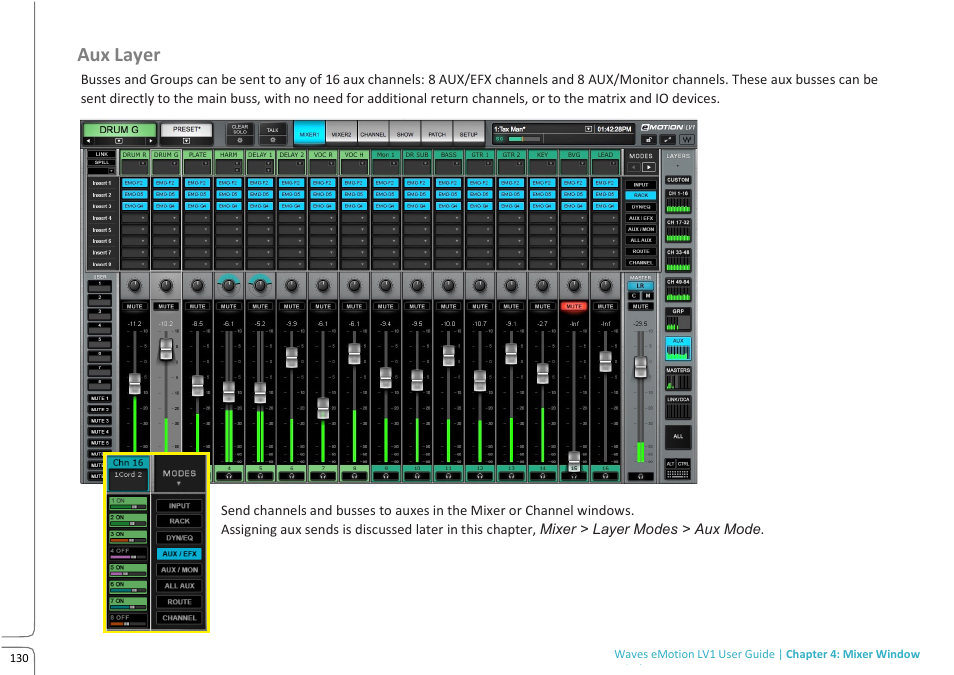Select the GRP layer
954x675 pixels.
pyautogui.click(x=678, y=320)
